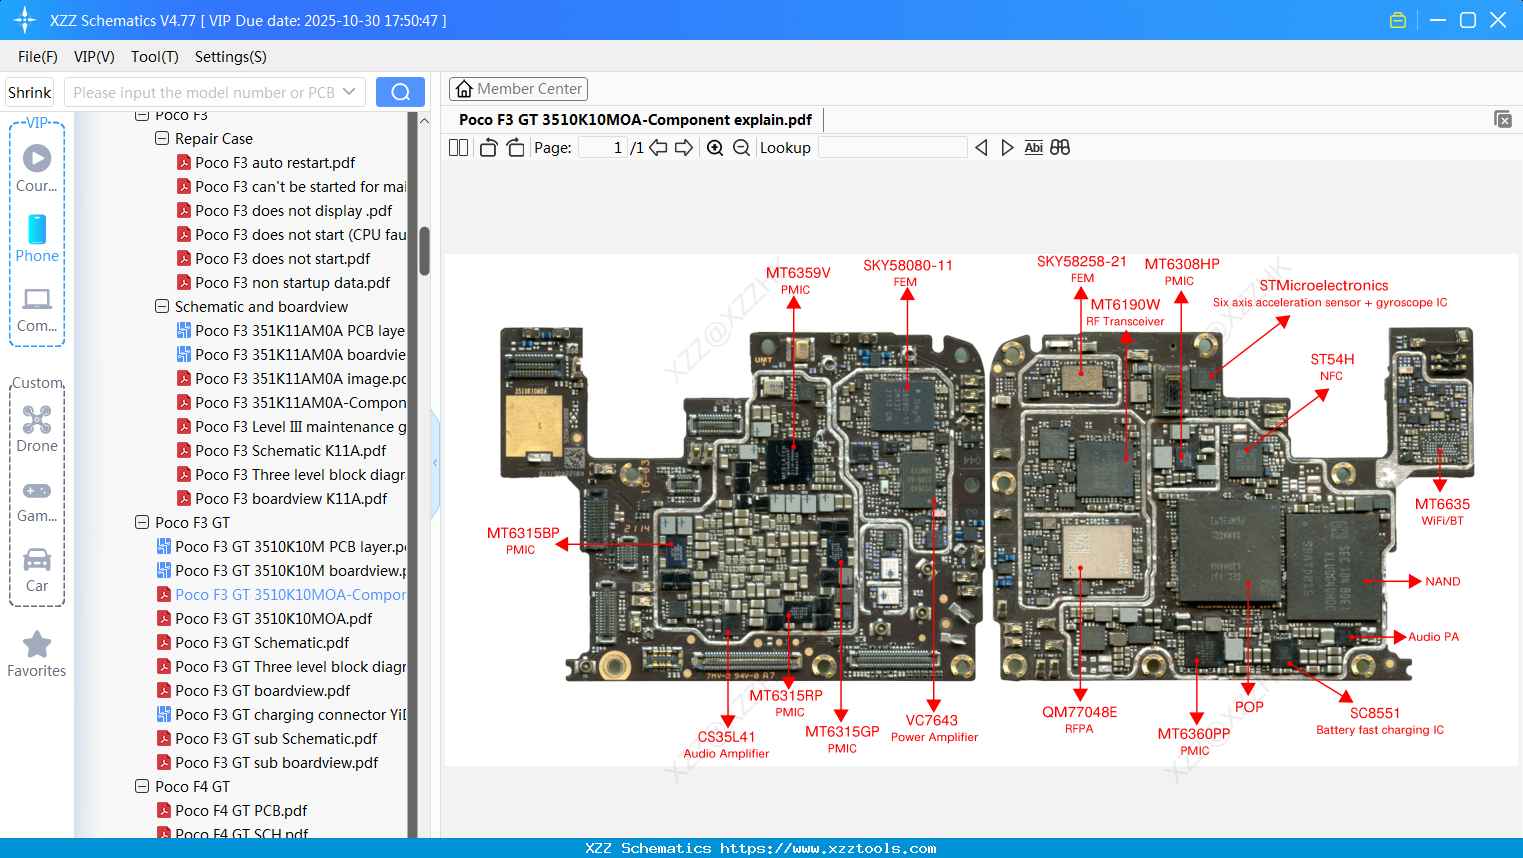This screenshot has height=858, width=1523.
Task: Open the Tool(T) menu
Action: [x=154, y=57]
